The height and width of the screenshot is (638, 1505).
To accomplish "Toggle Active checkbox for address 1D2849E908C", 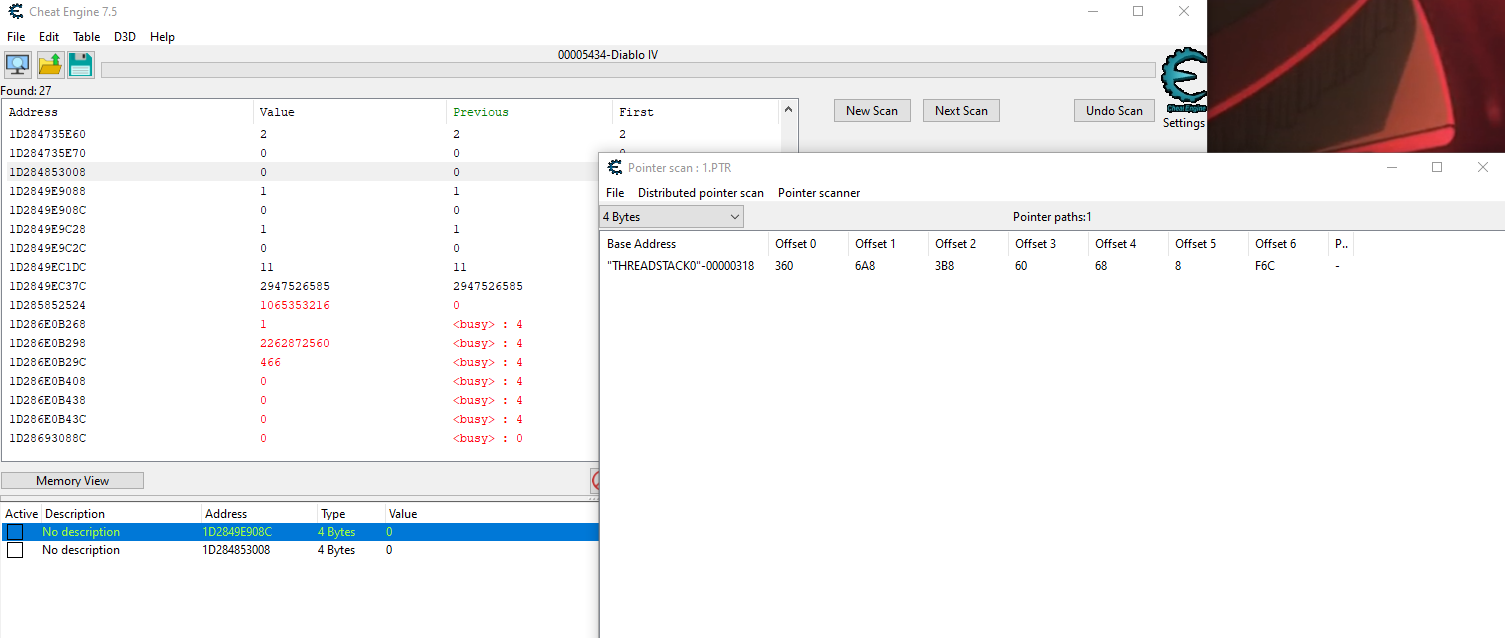I will 15,532.
